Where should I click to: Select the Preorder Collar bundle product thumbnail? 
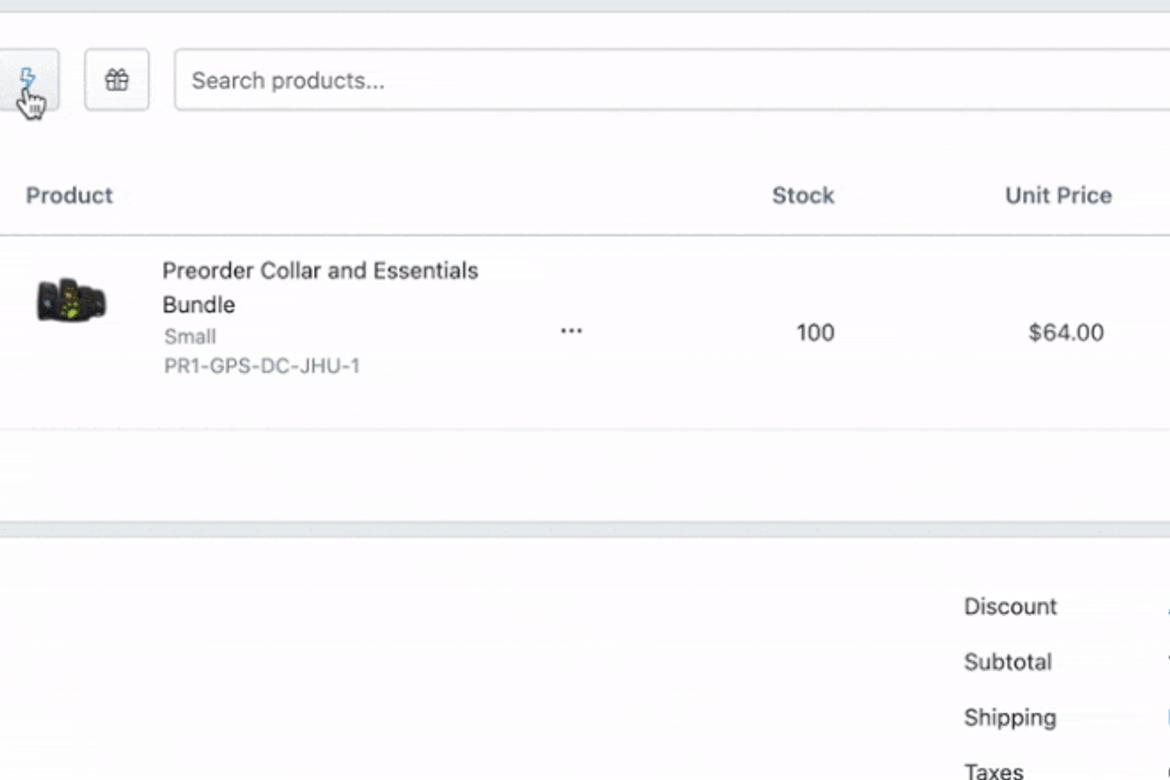point(72,300)
